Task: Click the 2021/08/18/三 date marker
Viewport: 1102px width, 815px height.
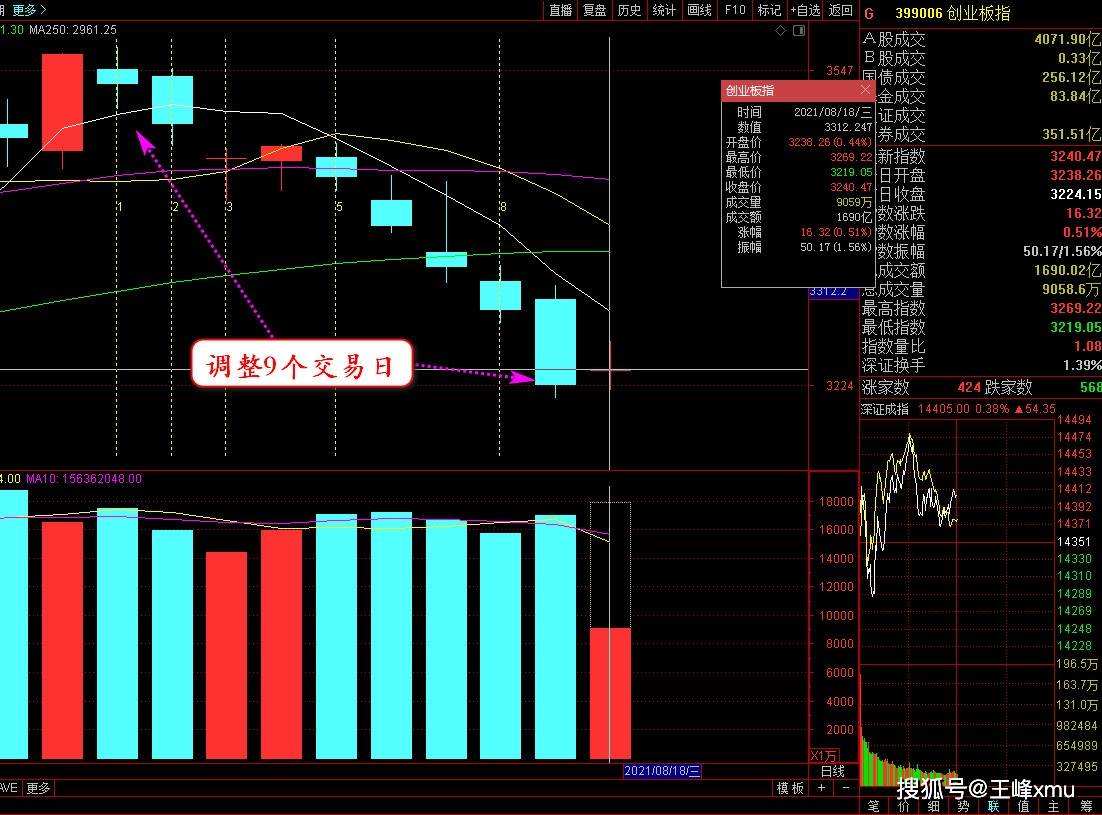Action: coord(662,771)
